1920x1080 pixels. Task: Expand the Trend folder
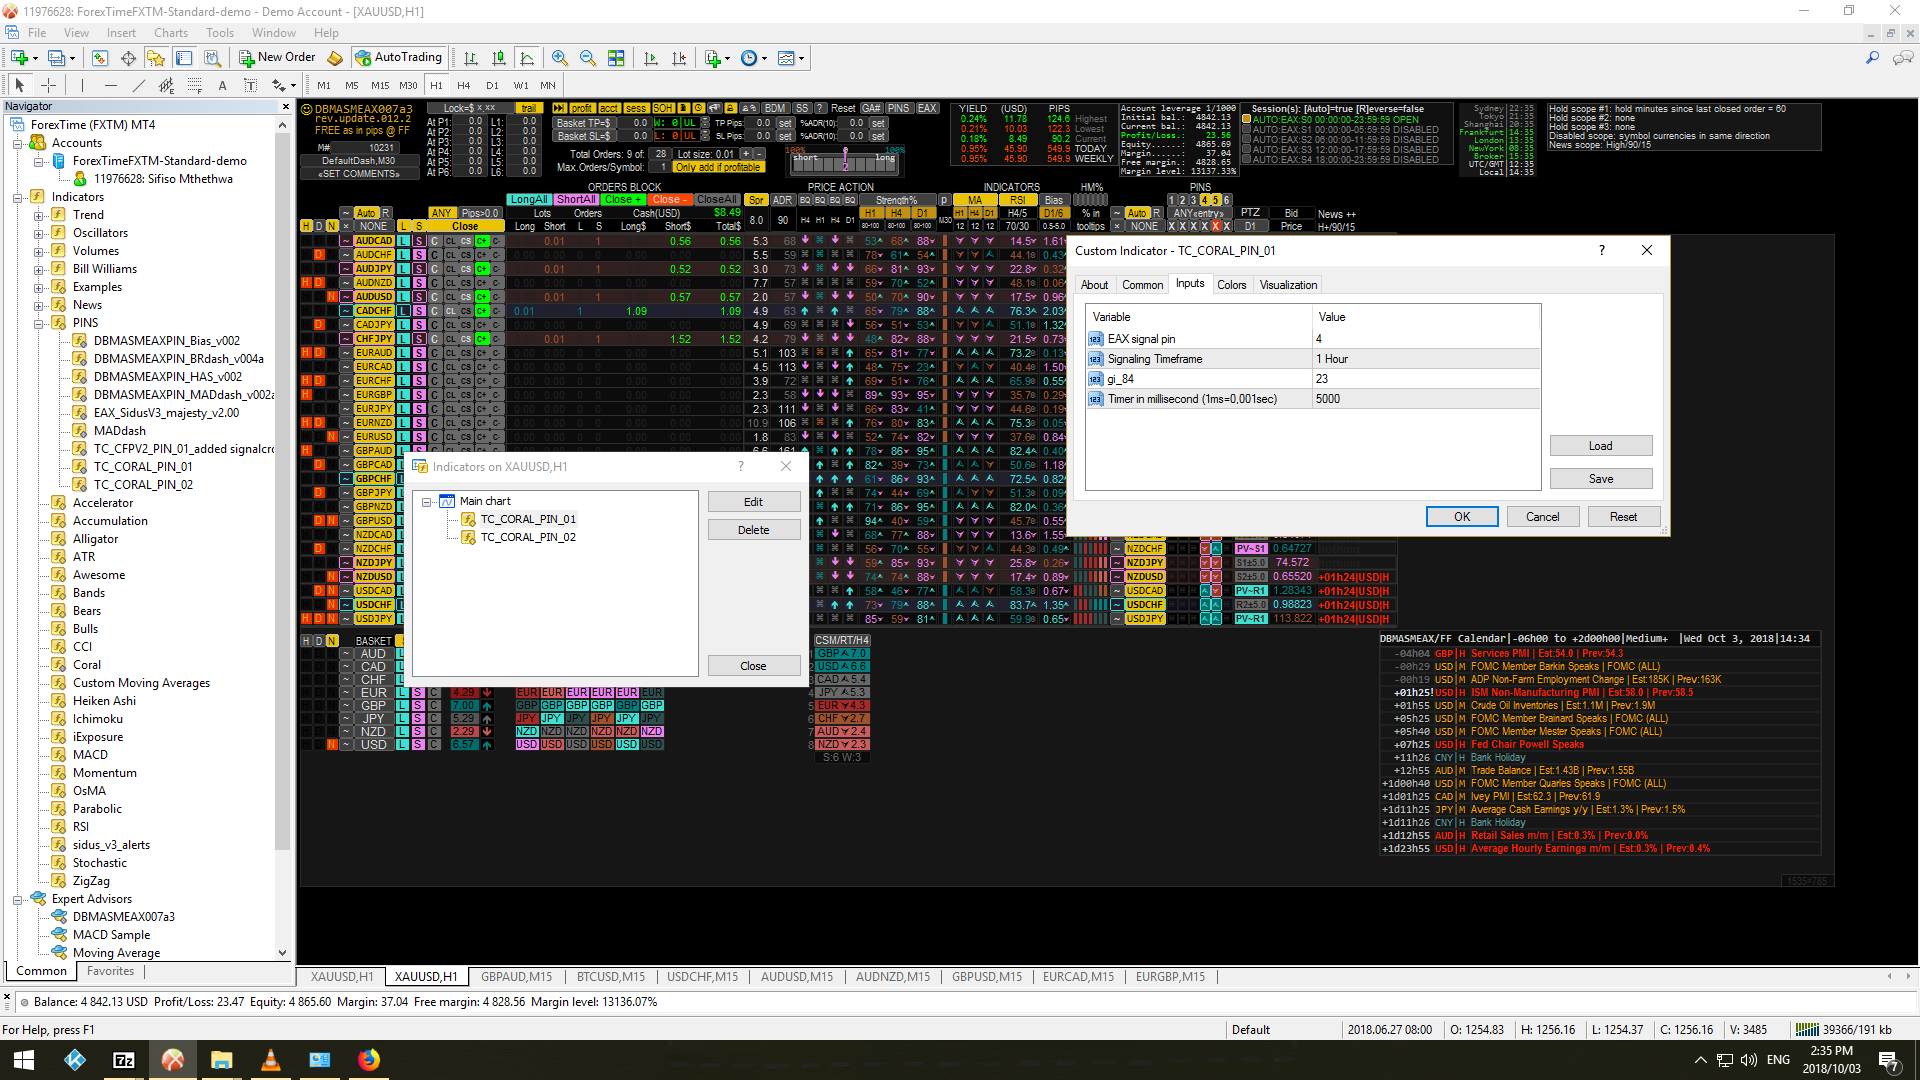pyautogui.click(x=38, y=215)
